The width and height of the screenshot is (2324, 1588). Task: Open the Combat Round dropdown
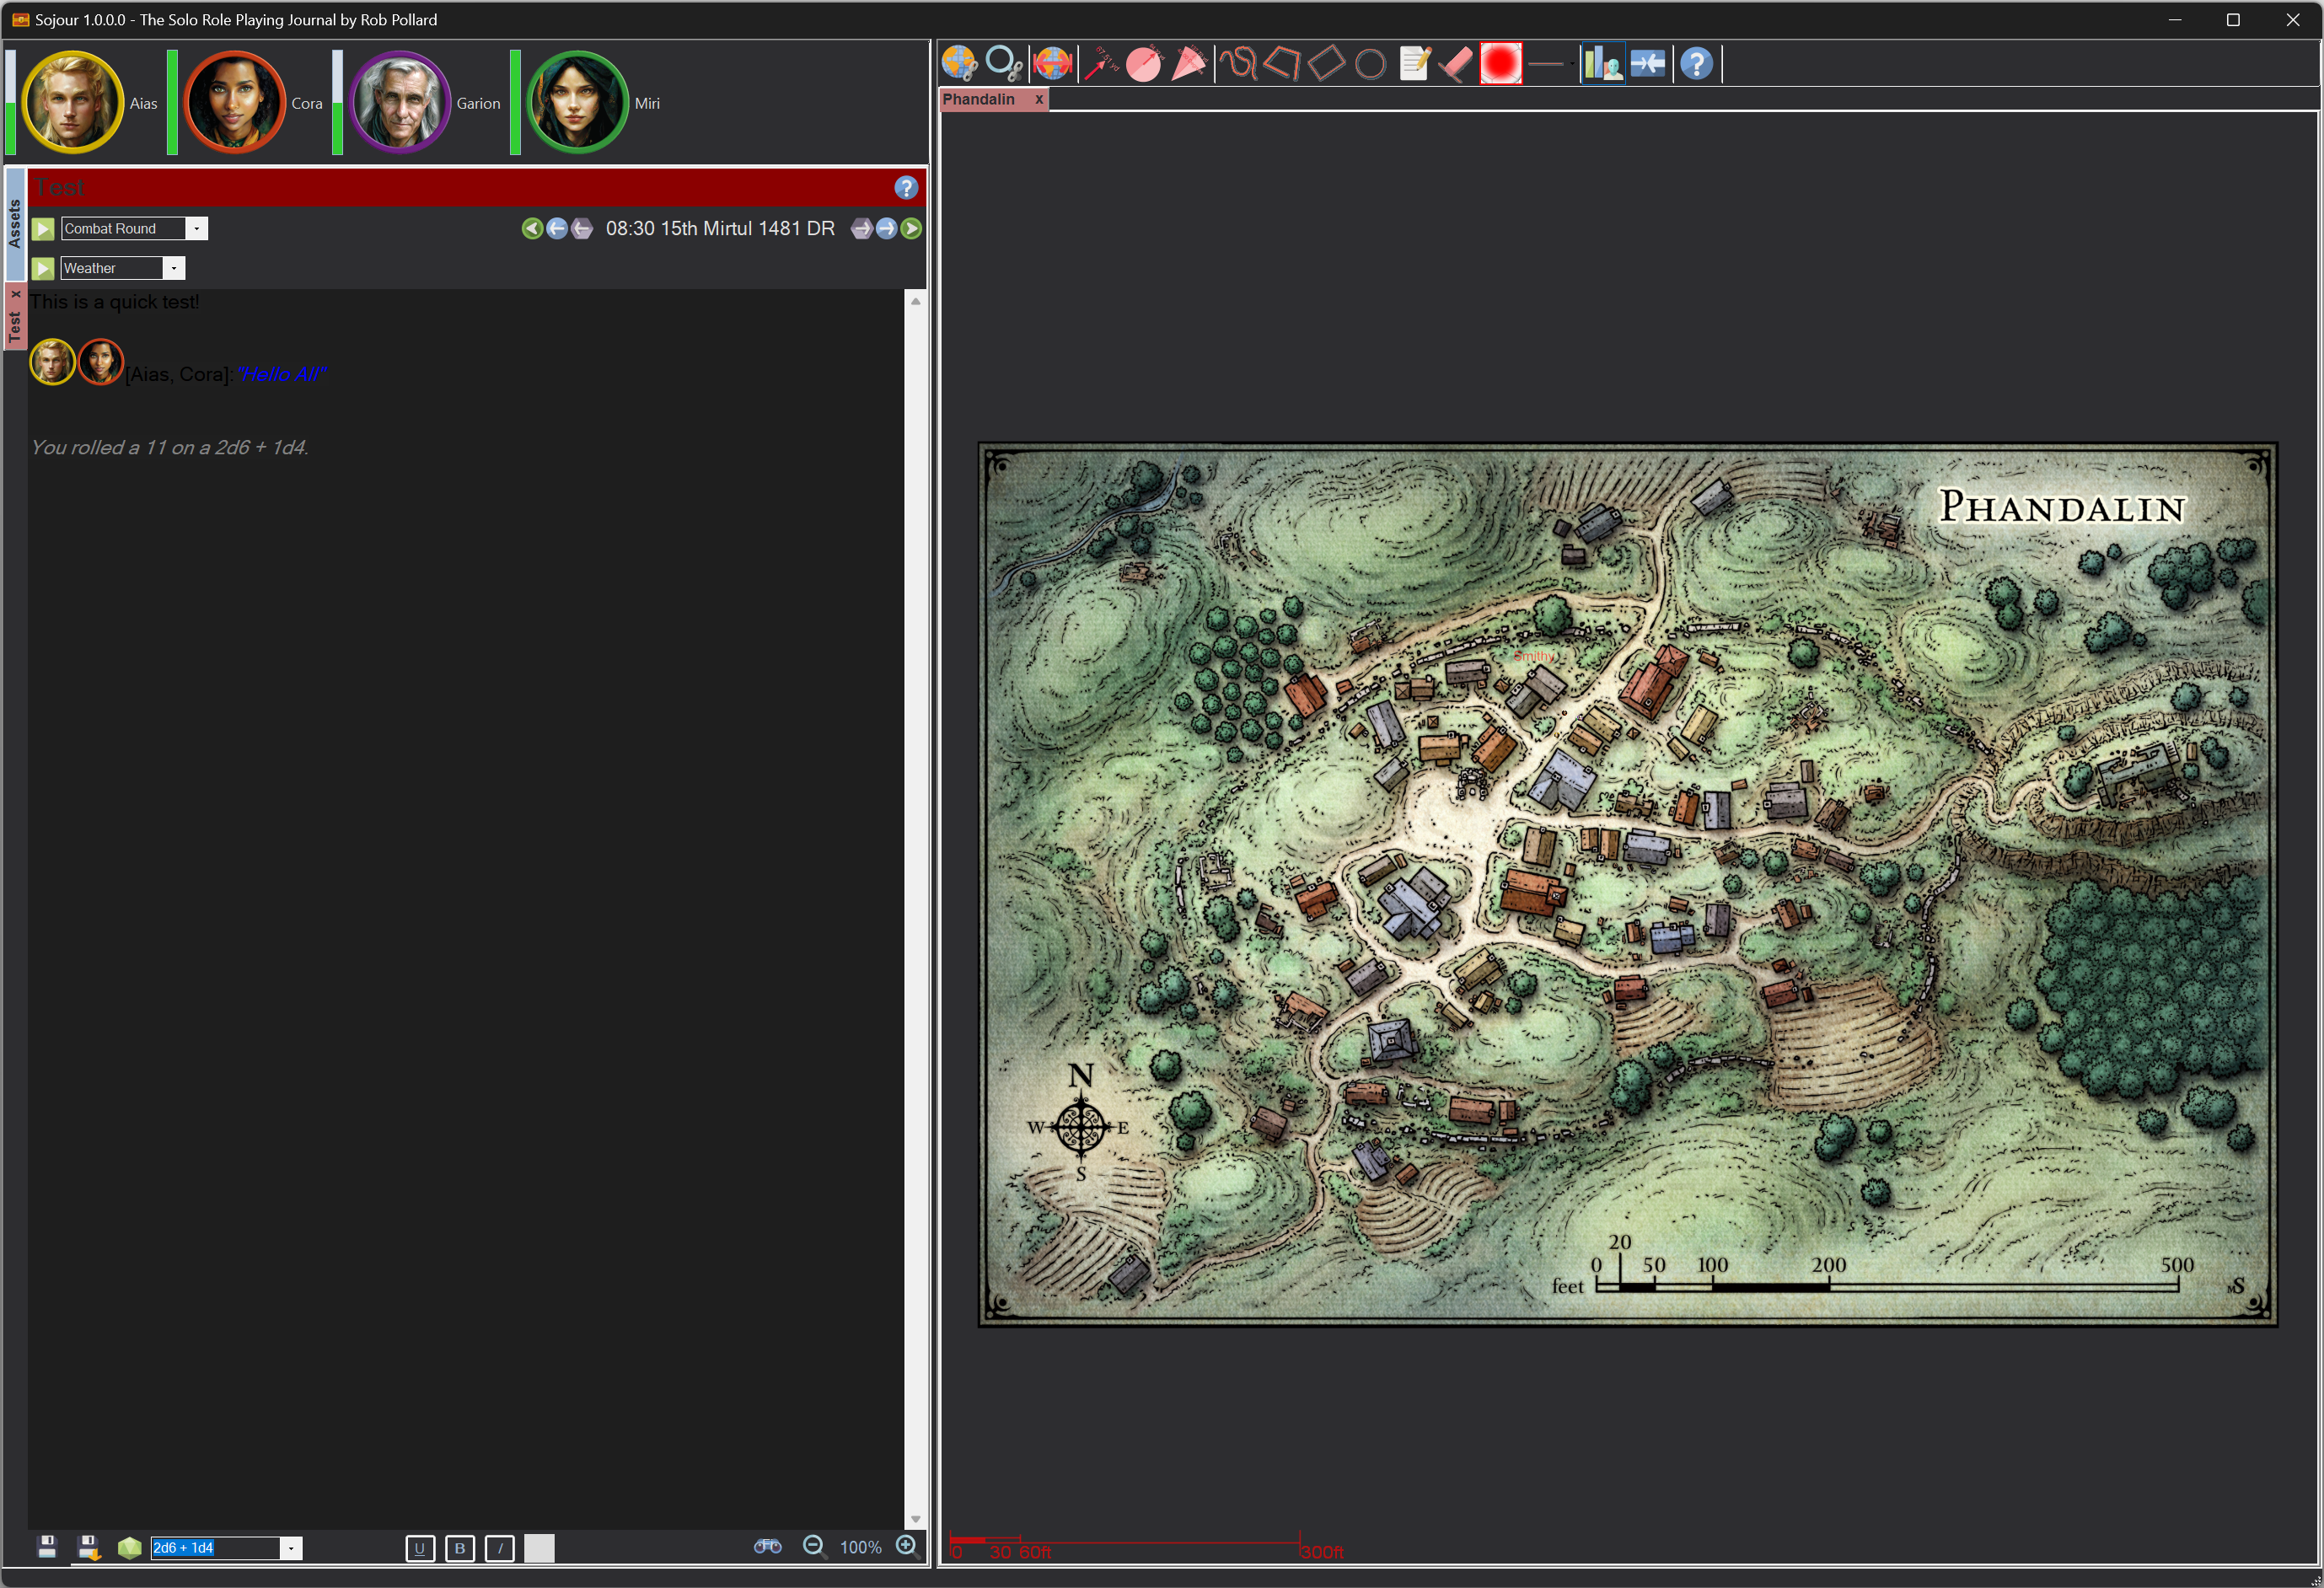(196, 229)
